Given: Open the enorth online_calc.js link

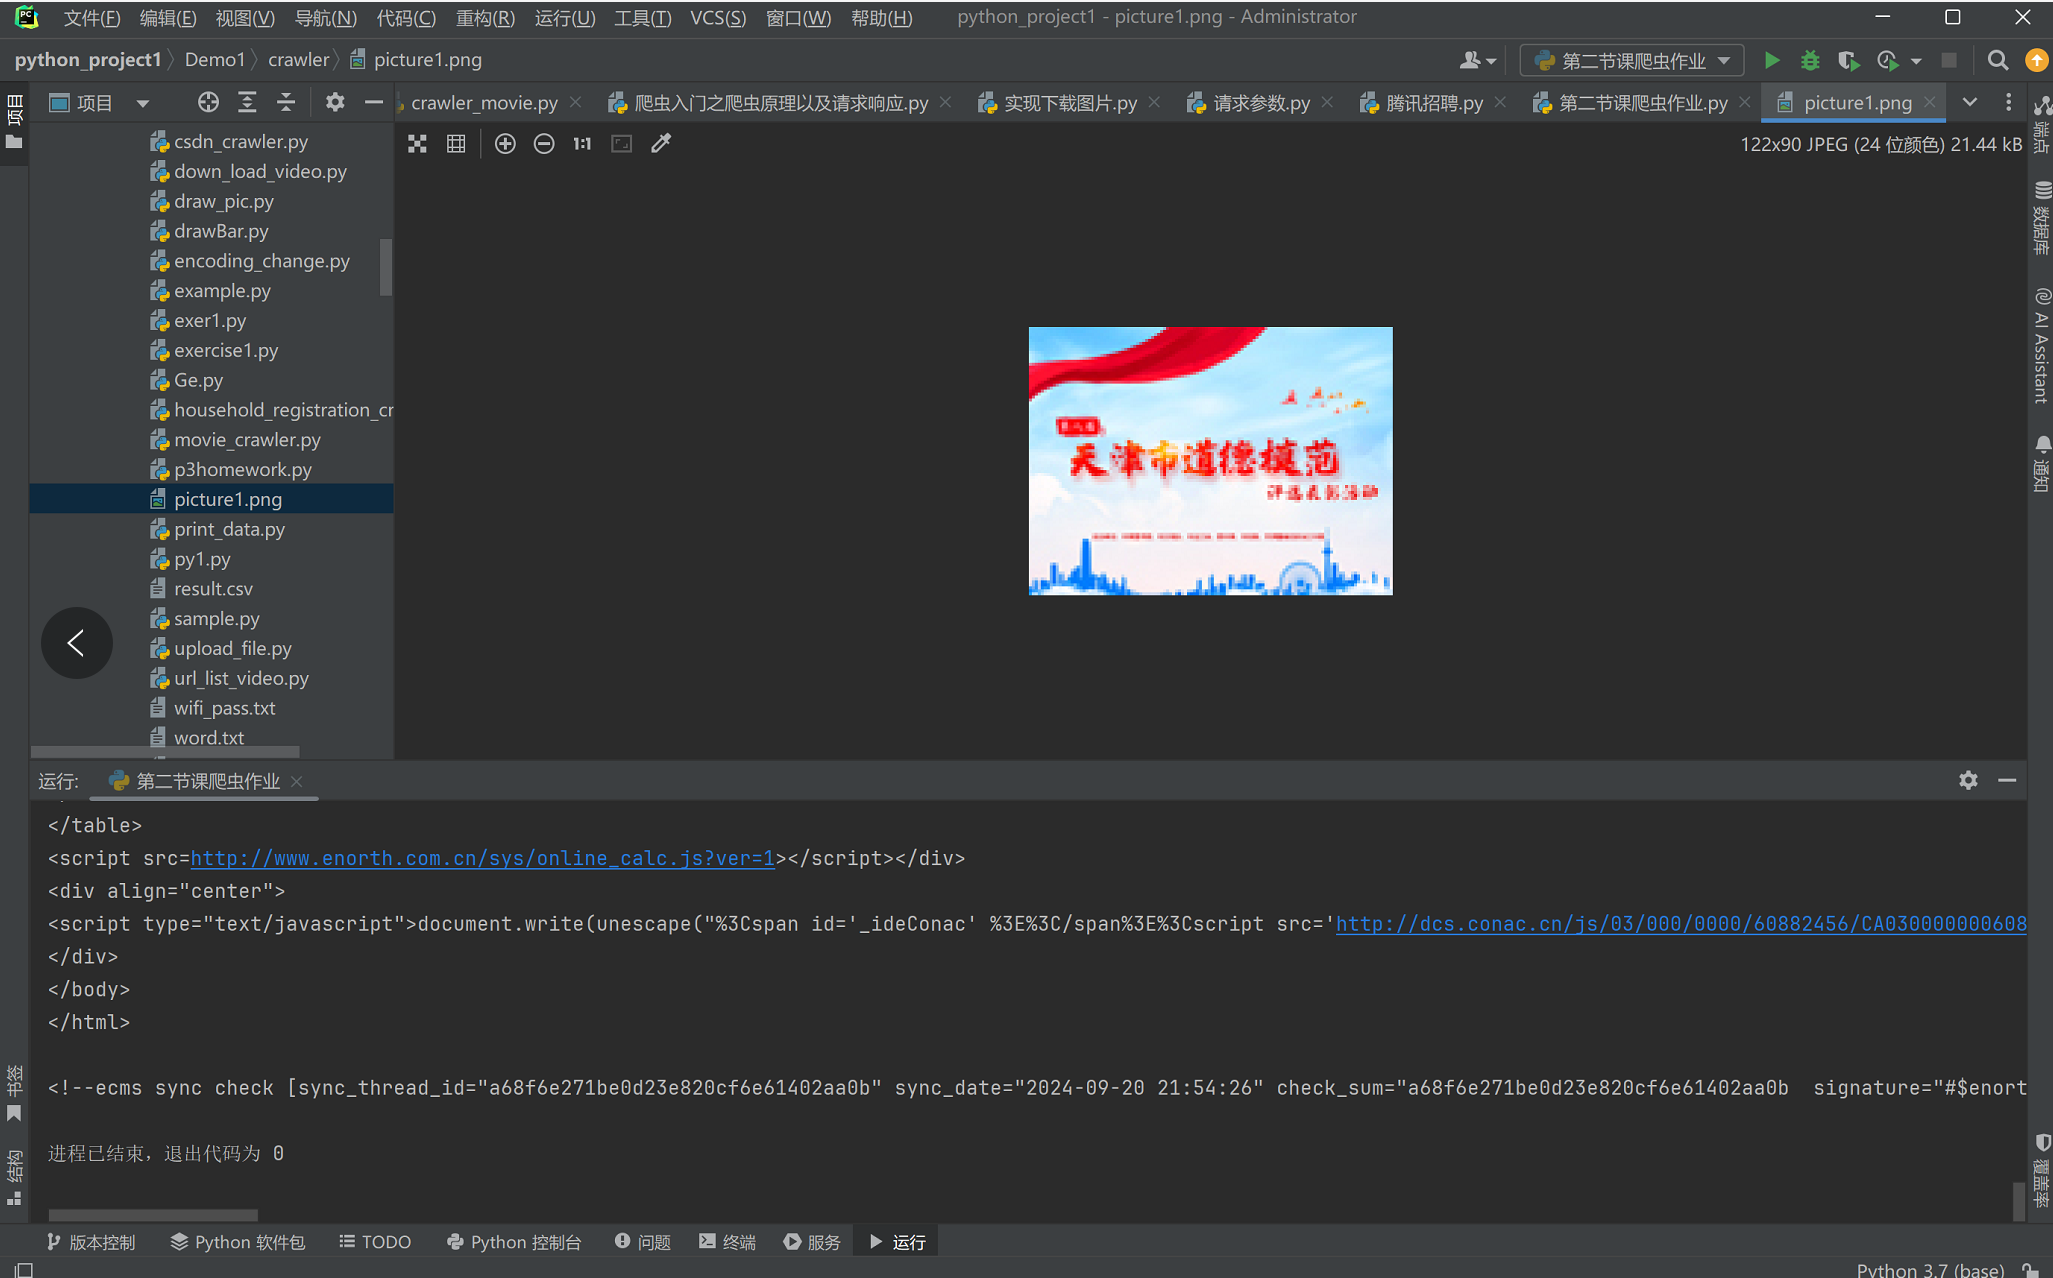Looking at the screenshot, I should 482,858.
